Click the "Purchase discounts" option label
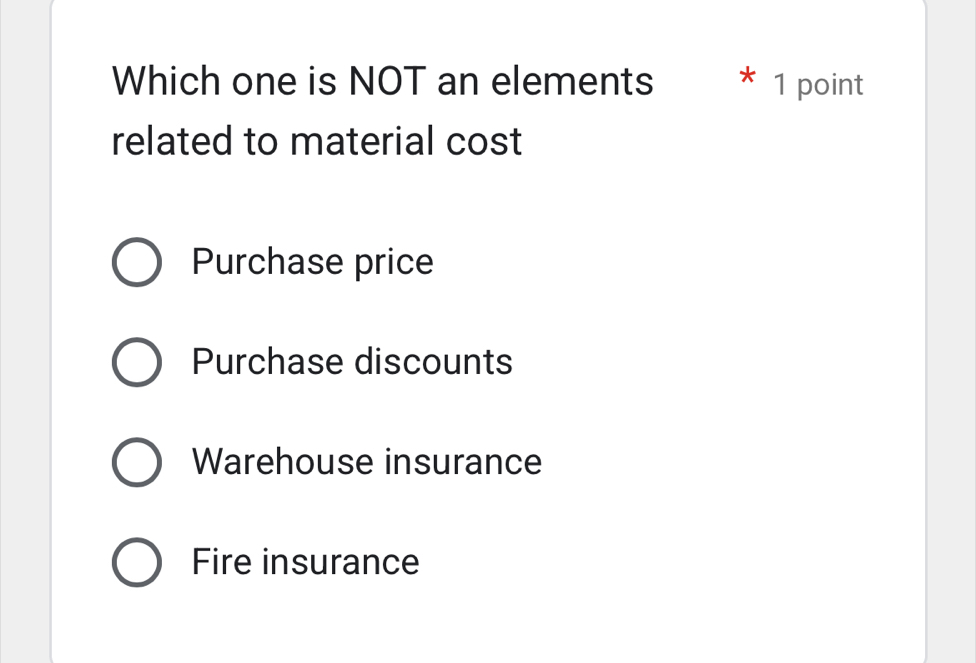The image size is (976, 663). click(x=352, y=362)
